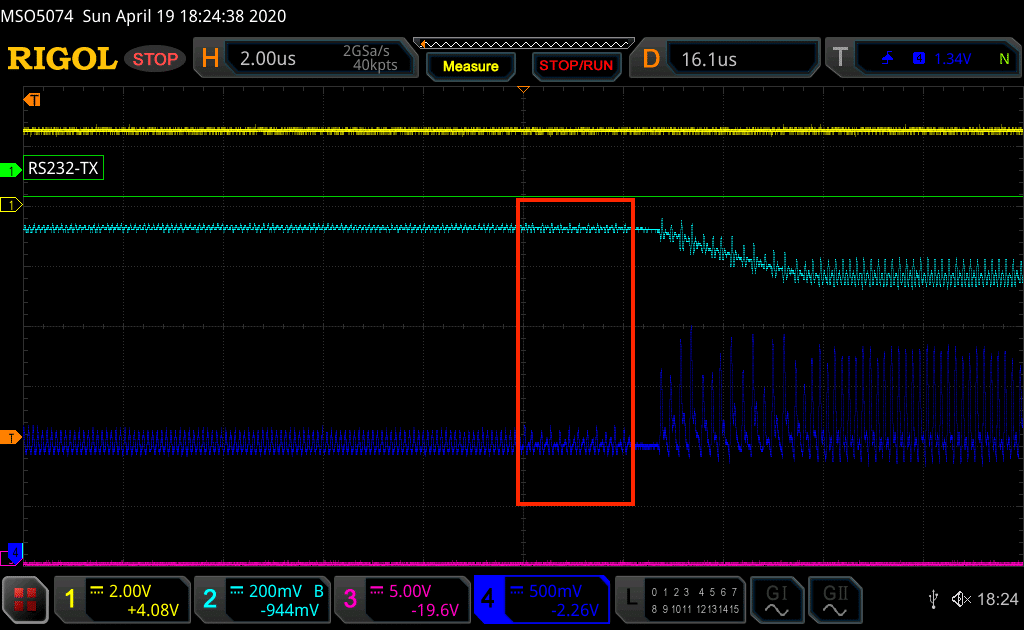This screenshot has width=1024, height=630.
Task: Toggle channel 1 yellow 2.00V panel
Action: (x=121, y=599)
